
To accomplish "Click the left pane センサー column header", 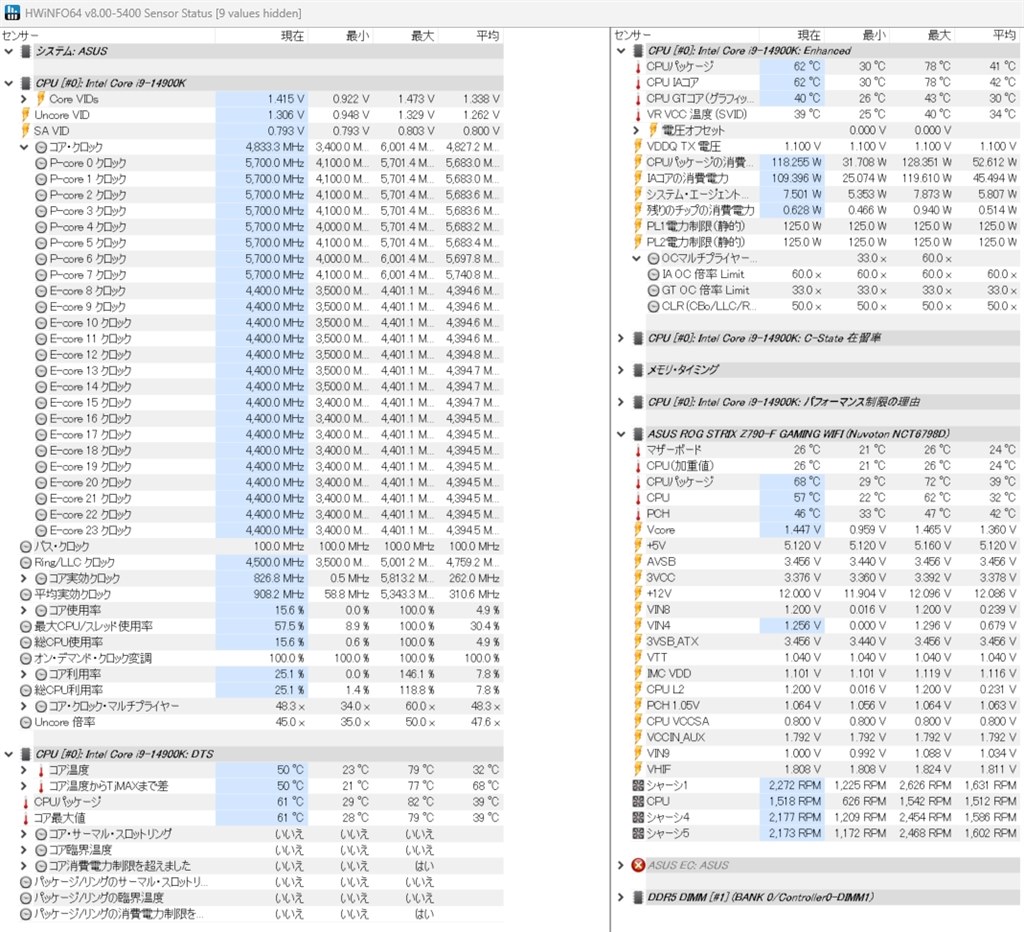I will (x=108, y=35).
